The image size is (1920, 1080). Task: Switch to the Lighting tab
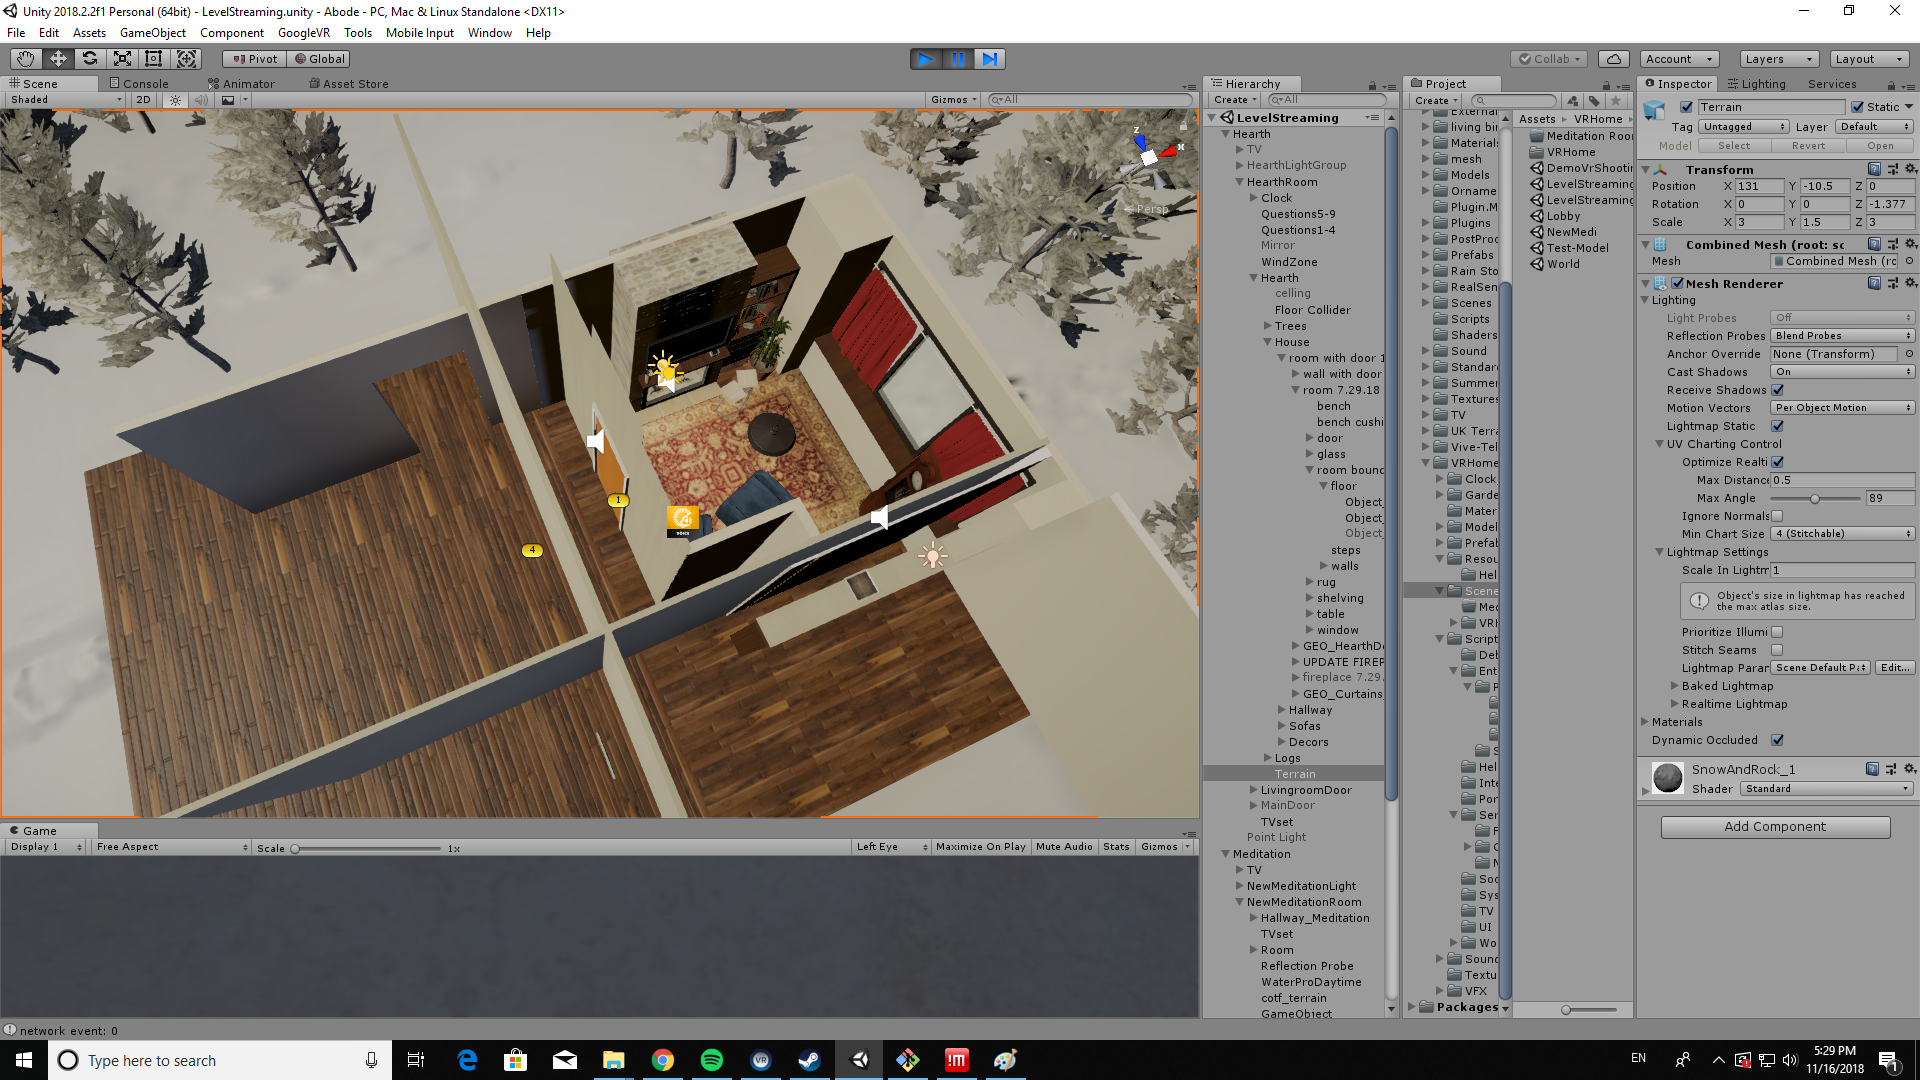click(x=1756, y=84)
